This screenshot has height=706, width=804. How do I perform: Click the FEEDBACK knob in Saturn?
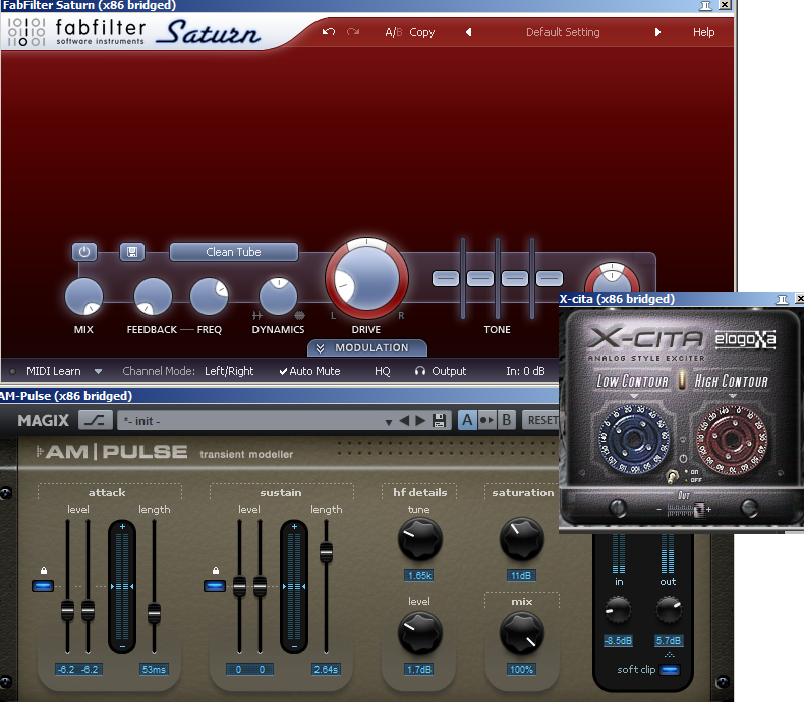pos(152,296)
